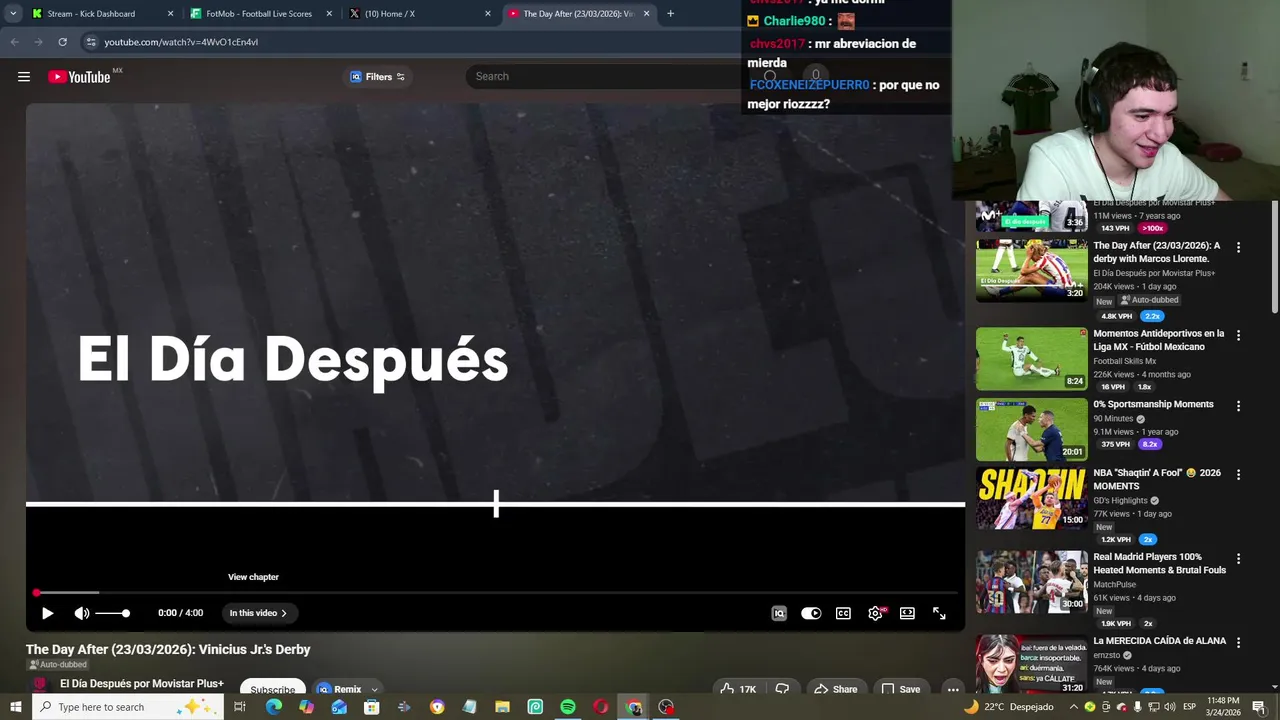Open options menu for Real Madrid Players video
Image resolution: width=1280 pixels, height=720 pixels.
click(x=1238, y=559)
